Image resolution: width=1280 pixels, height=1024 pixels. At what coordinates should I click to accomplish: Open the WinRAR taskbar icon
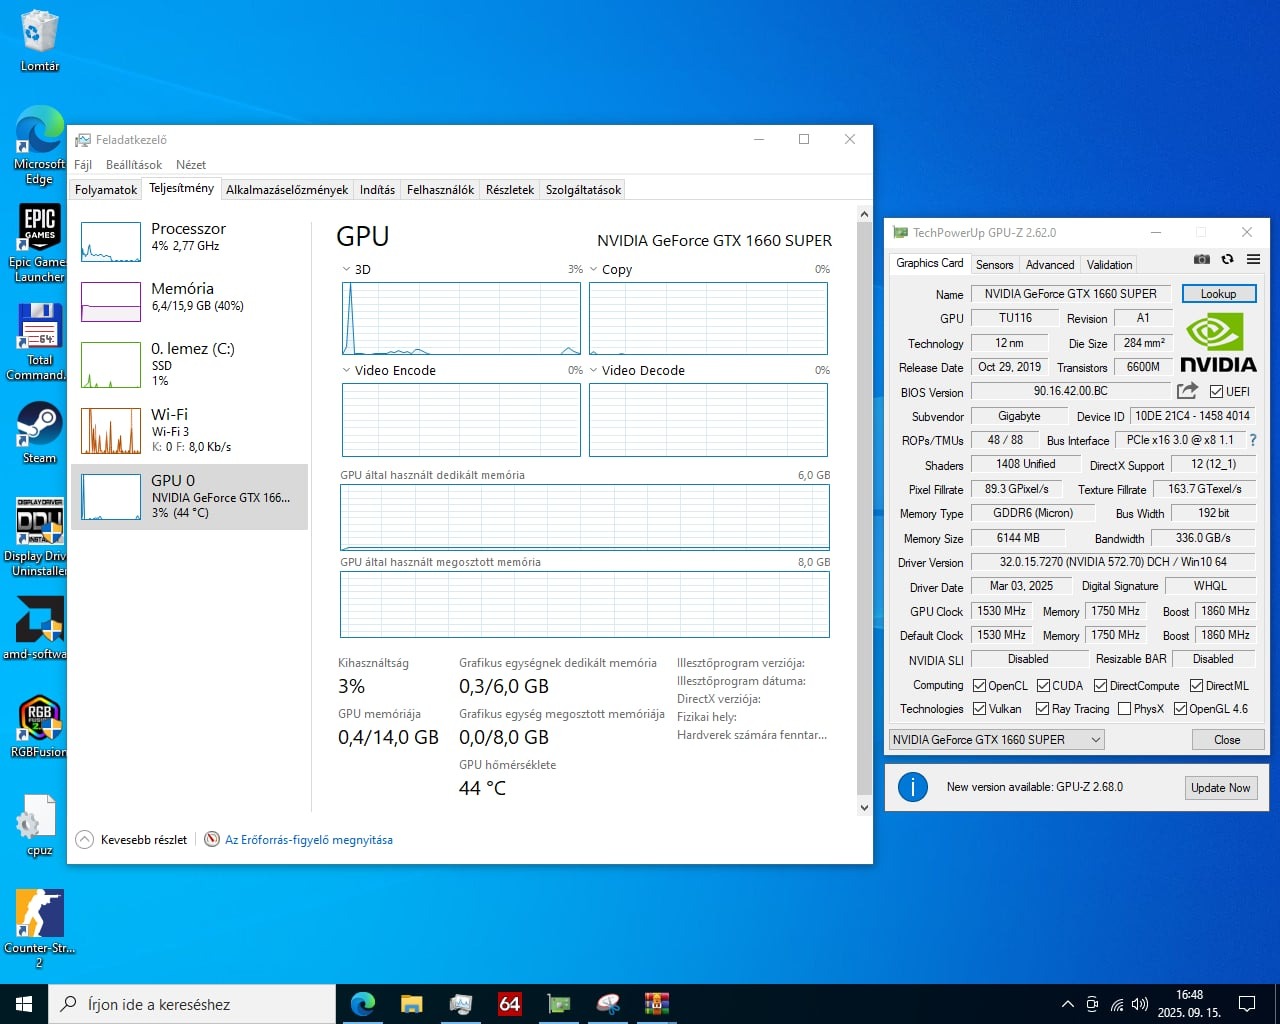pos(656,1004)
